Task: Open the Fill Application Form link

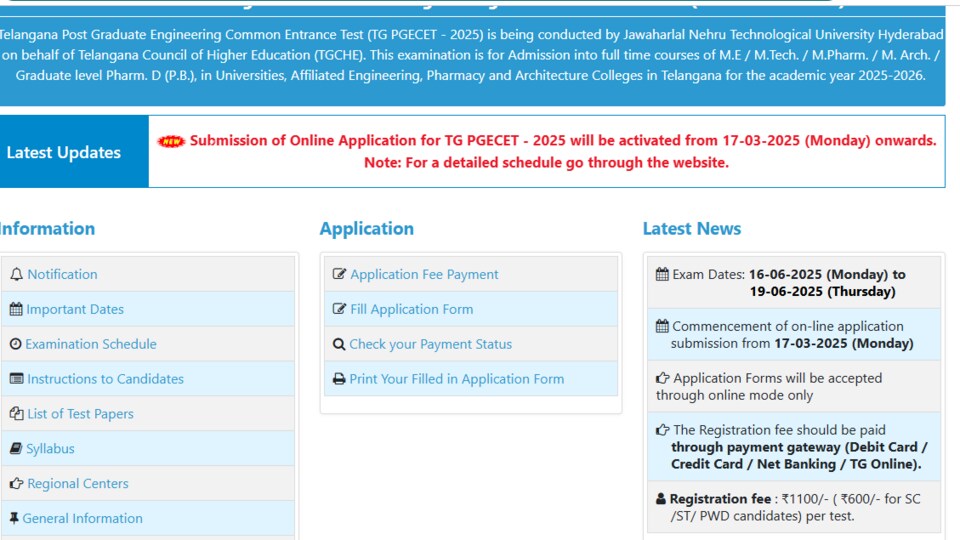Action: [x=411, y=309]
